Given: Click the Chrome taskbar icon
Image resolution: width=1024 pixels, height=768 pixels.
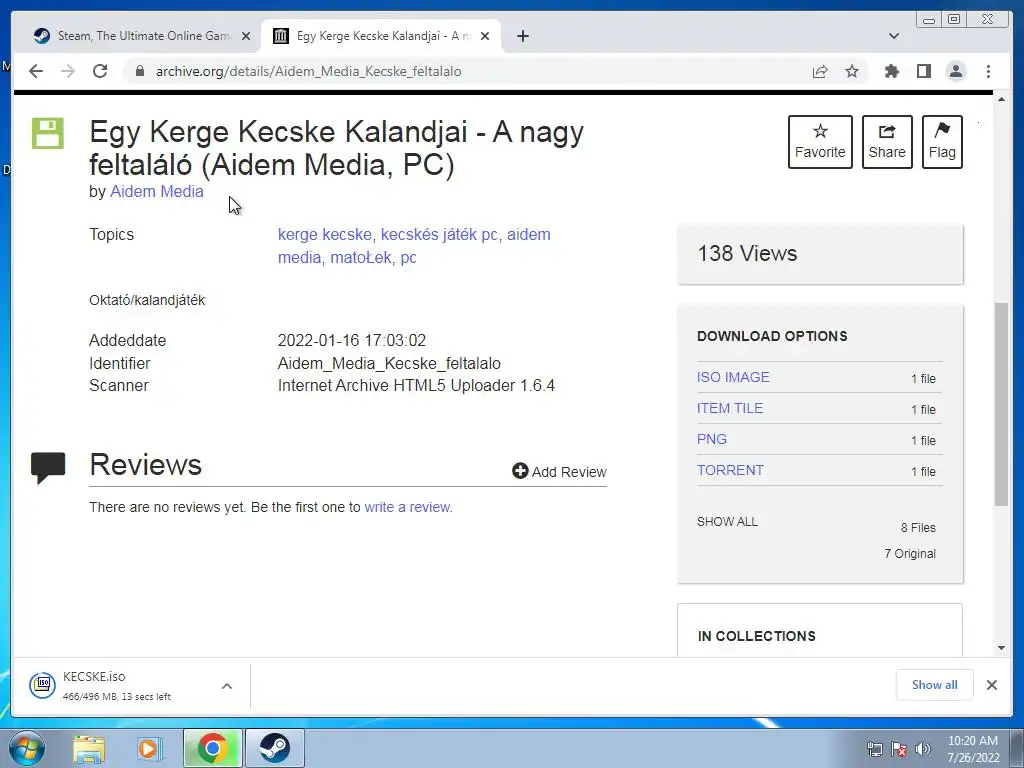Looking at the screenshot, I should (212, 748).
